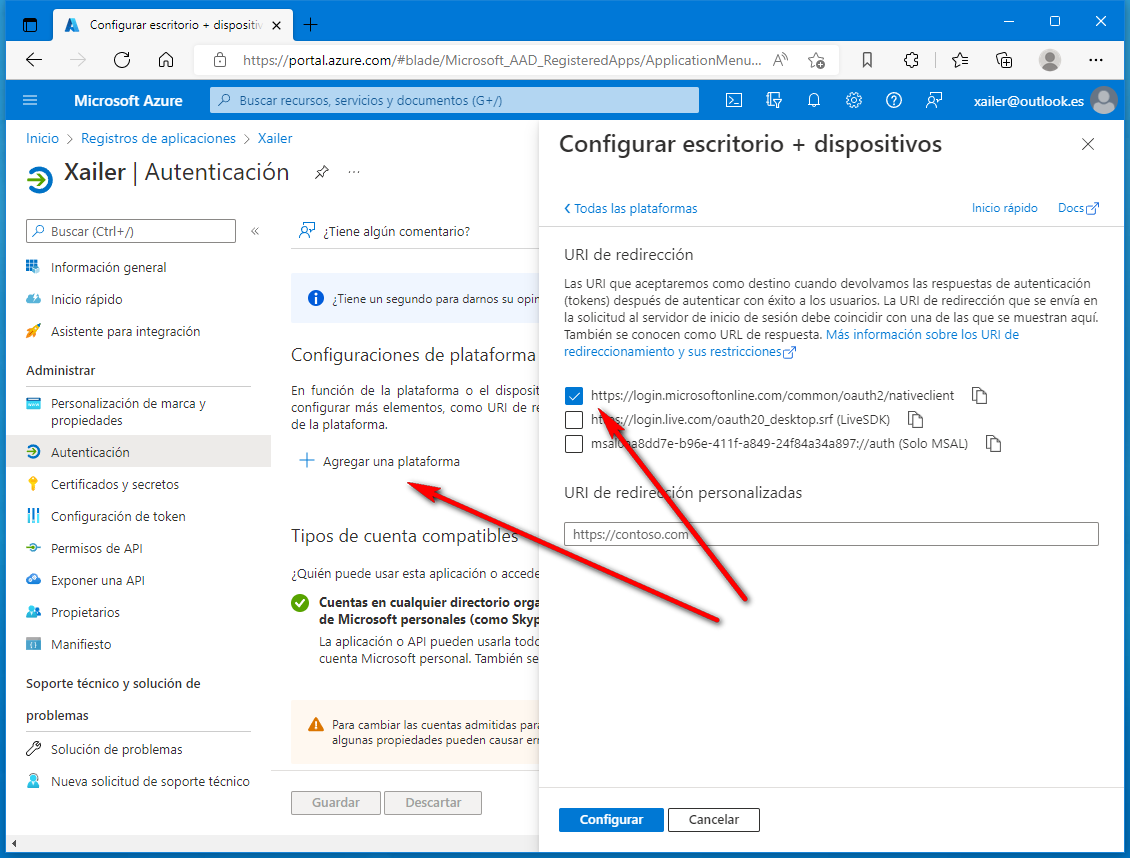Go to Registros de aplicaciones breadcrumb
1130x858 pixels.
click(159, 138)
